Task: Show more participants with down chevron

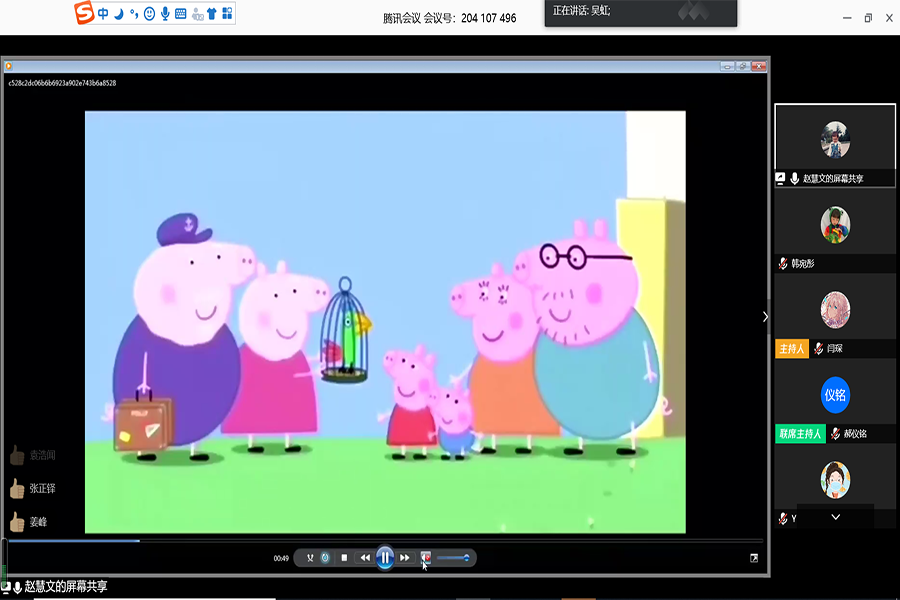Action: click(836, 517)
